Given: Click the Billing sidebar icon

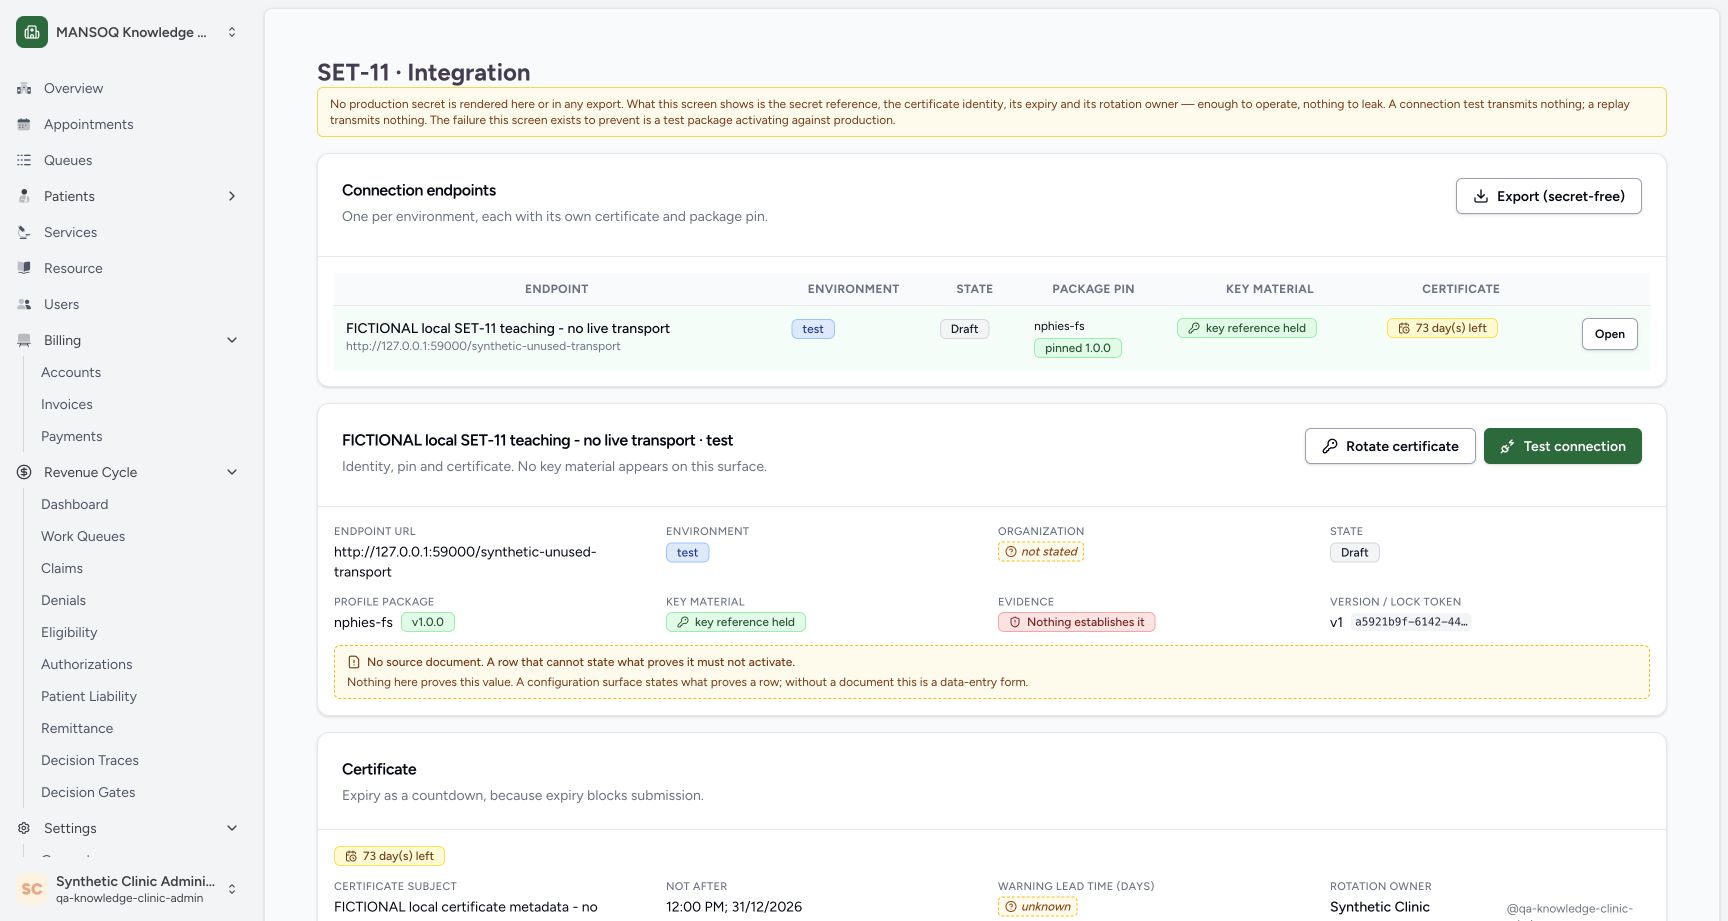Looking at the screenshot, I should click(24, 340).
